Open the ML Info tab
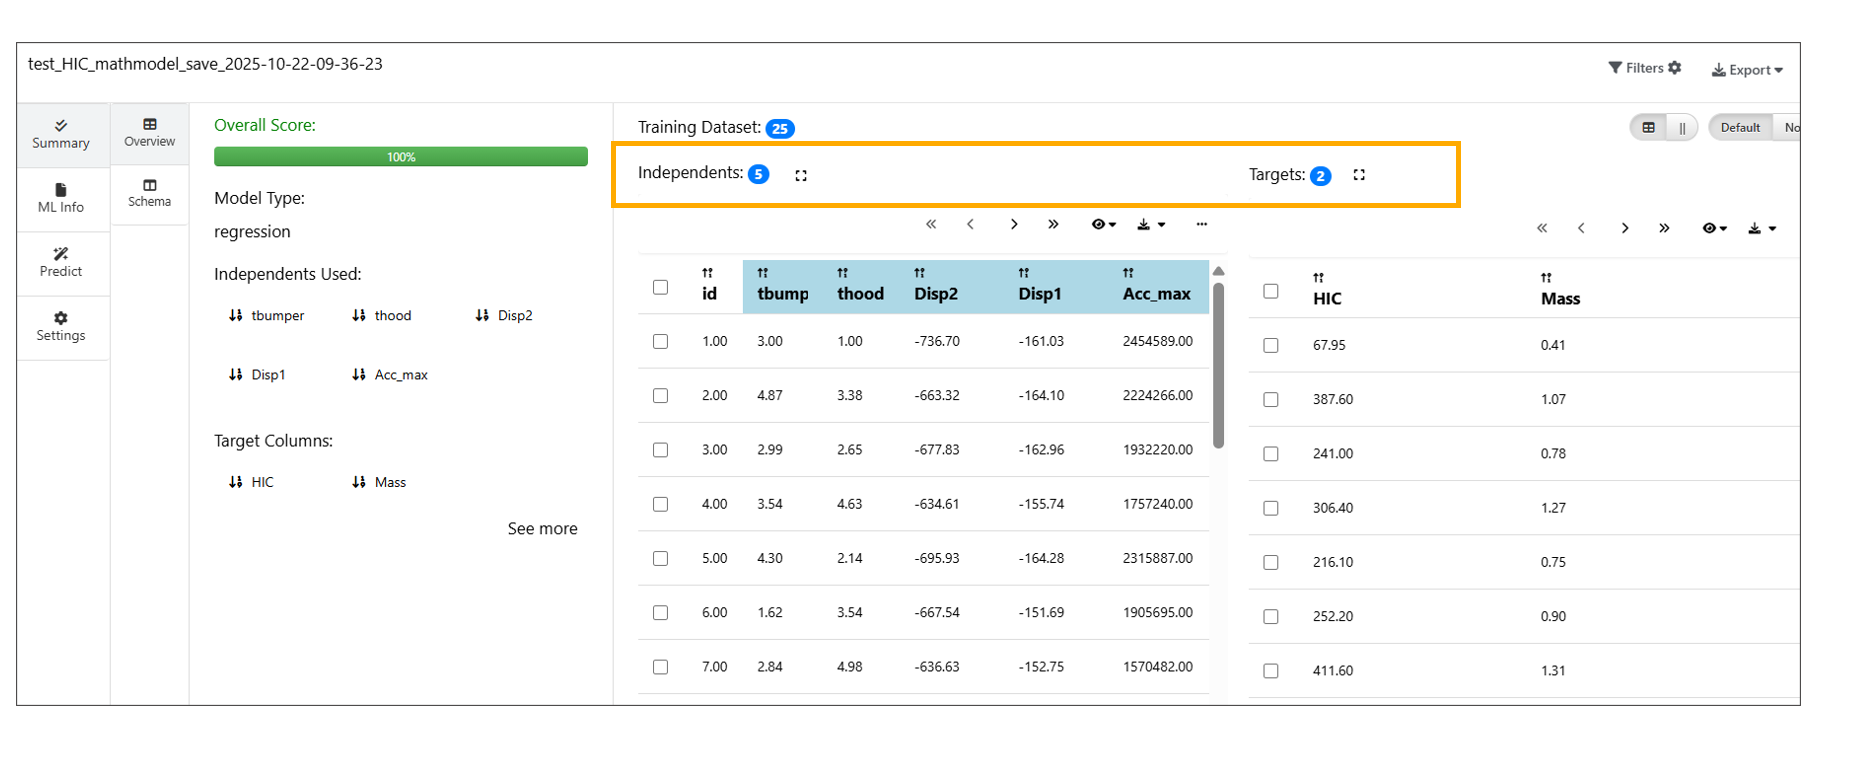The image size is (1873, 782). (61, 198)
